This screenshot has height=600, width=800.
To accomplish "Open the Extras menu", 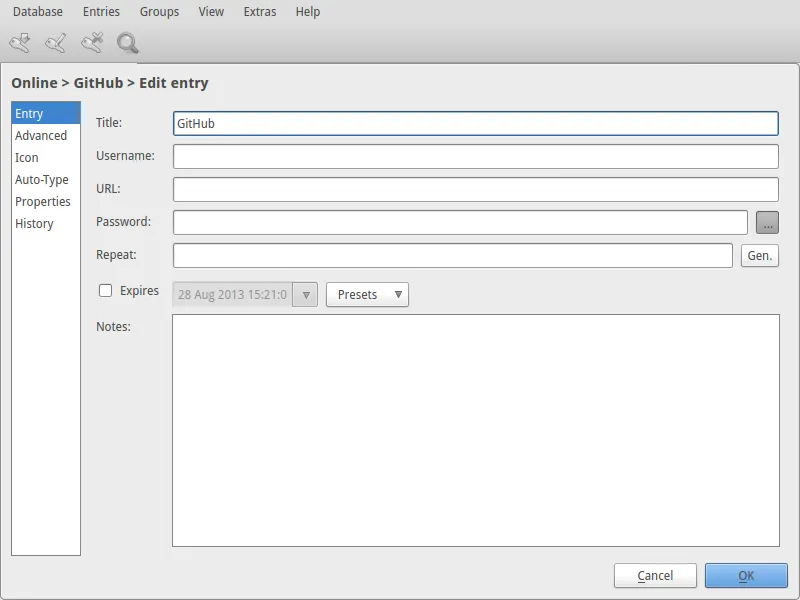I will pos(260,12).
